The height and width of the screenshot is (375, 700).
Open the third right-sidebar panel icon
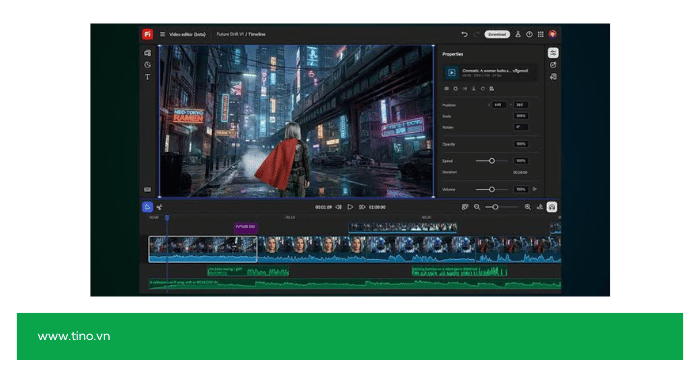(553, 77)
